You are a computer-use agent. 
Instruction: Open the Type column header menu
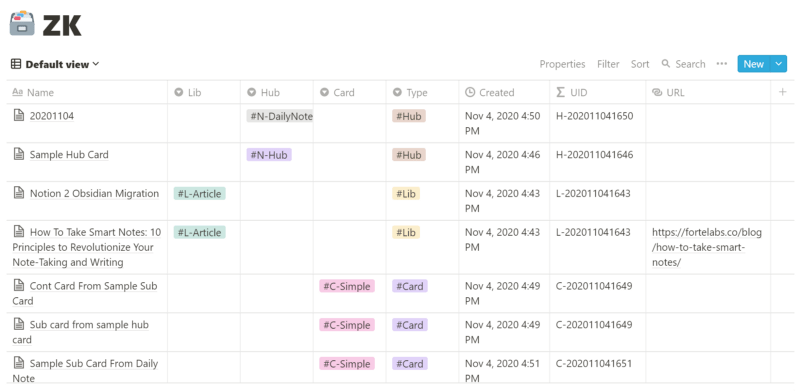point(411,92)
